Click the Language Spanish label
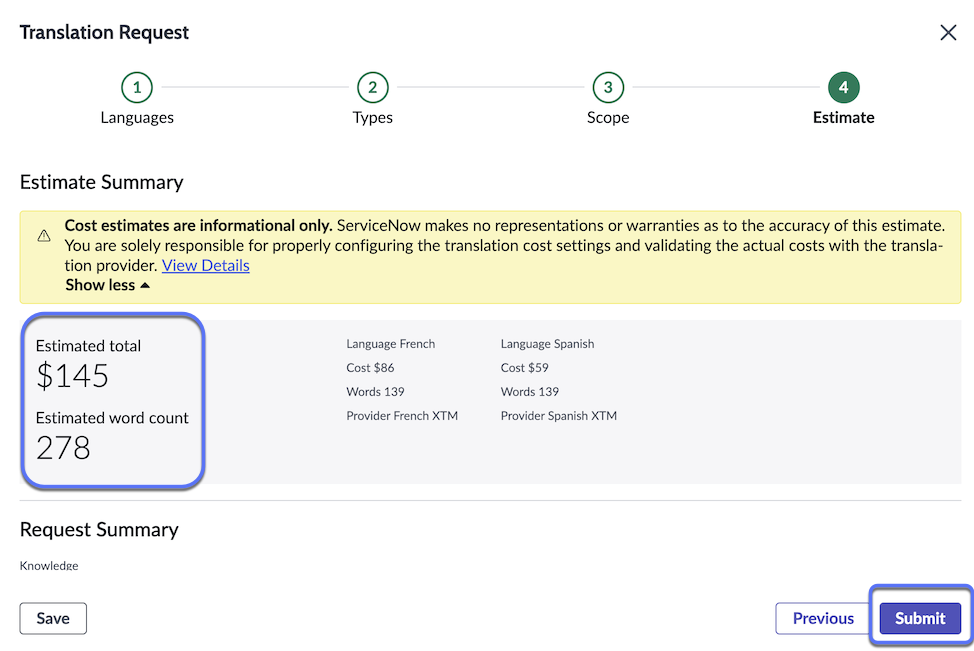This screenshot has height=651, width=974. [547, 344]
